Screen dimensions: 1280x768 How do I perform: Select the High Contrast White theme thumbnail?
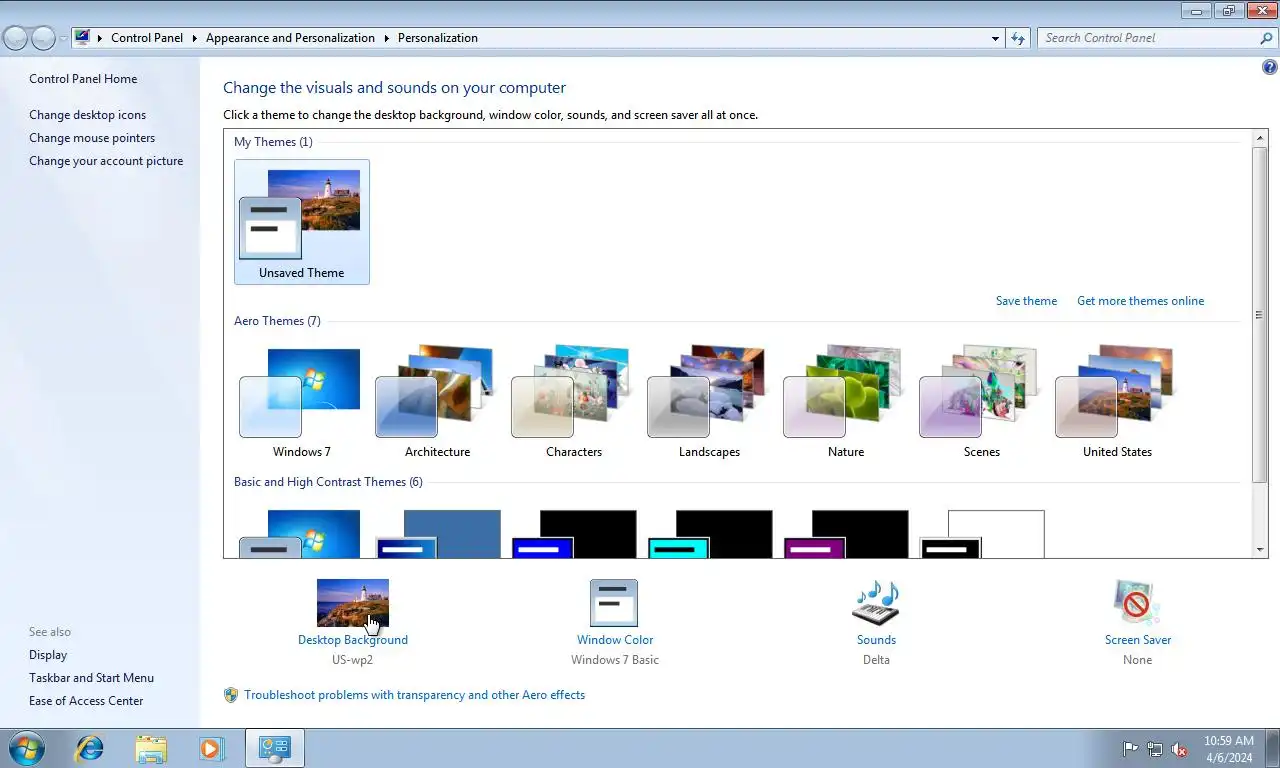982,534
